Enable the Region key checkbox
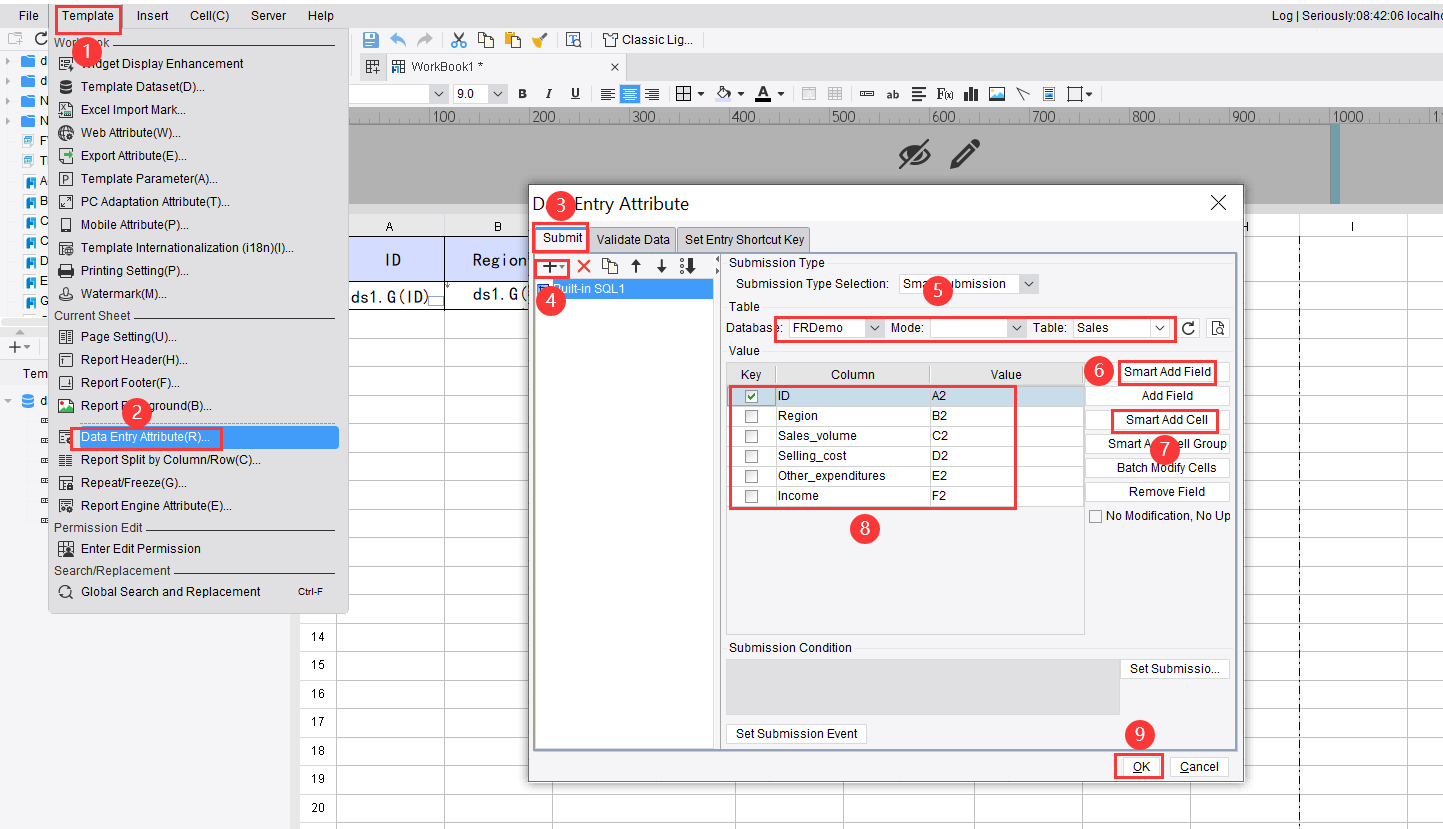 click(x=751, y=415)
